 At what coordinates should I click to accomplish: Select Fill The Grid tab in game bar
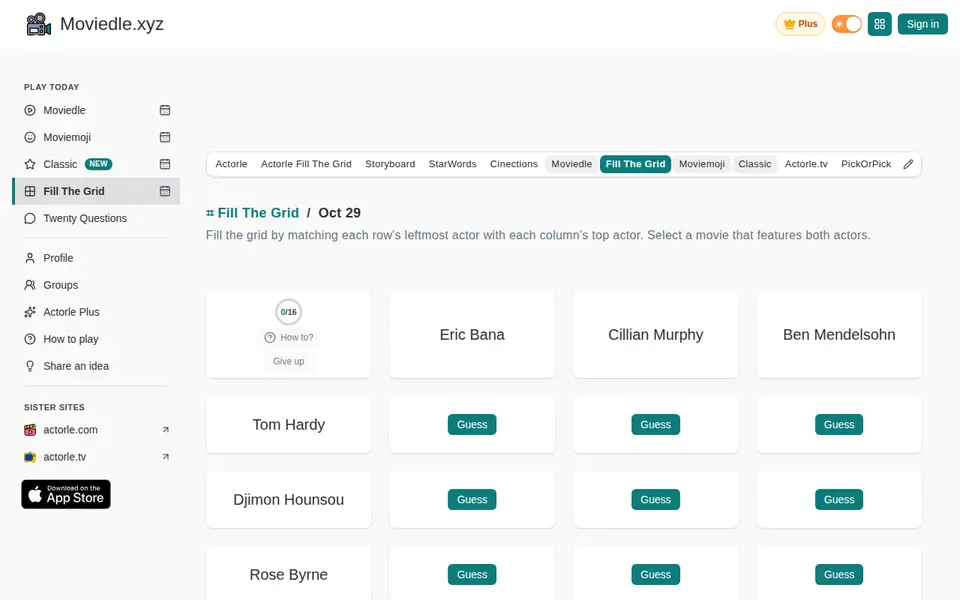(x=636, y=164)
